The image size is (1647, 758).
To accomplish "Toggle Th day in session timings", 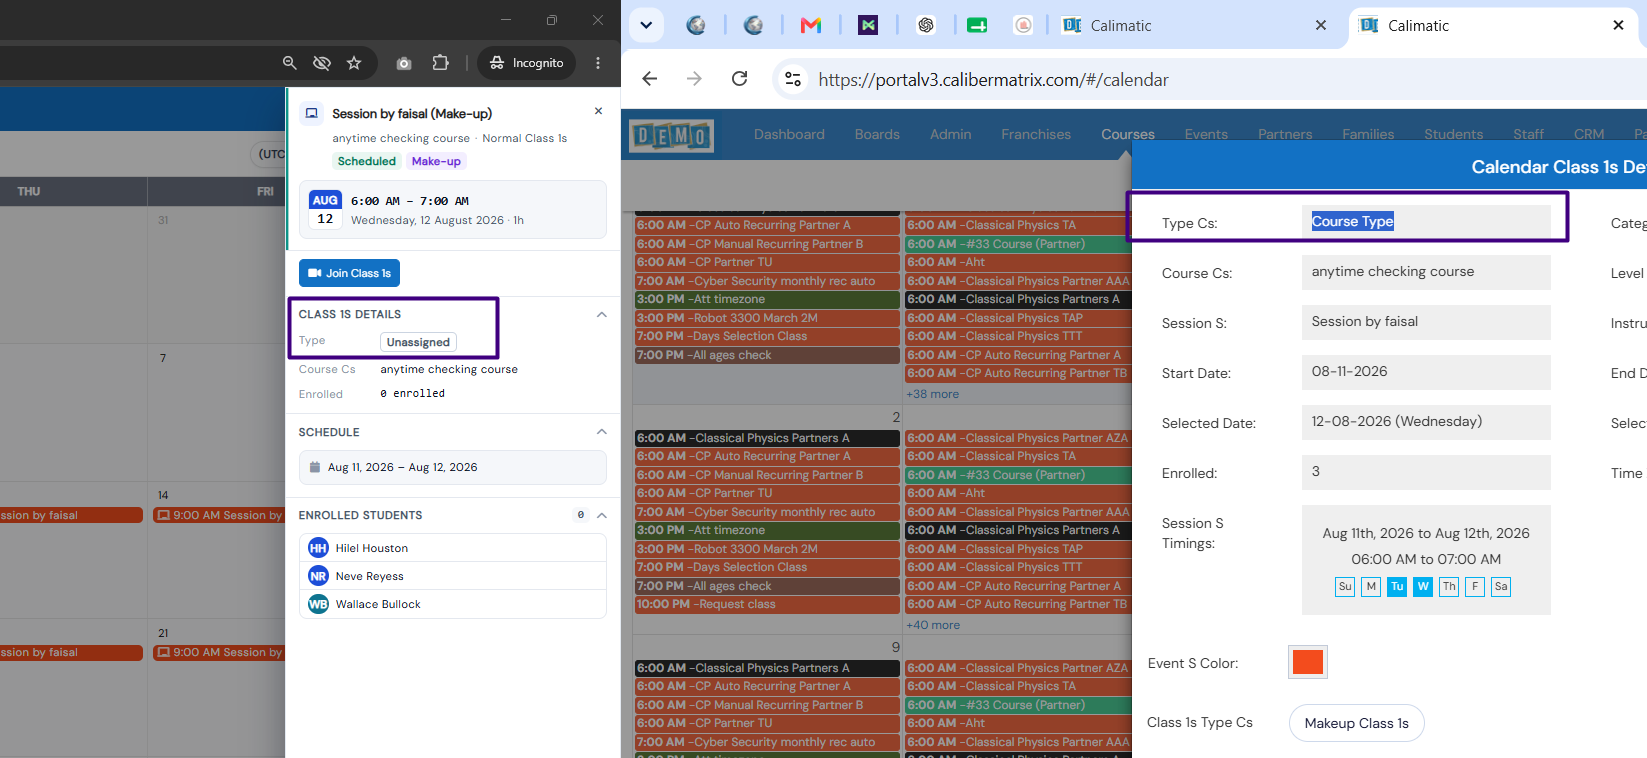I will coord(1449,587).
